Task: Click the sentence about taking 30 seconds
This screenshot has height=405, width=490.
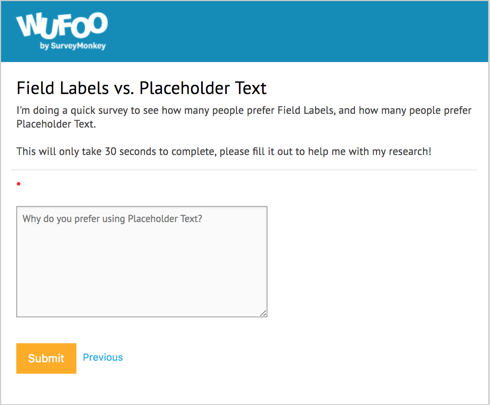Action: coord(224,151)
